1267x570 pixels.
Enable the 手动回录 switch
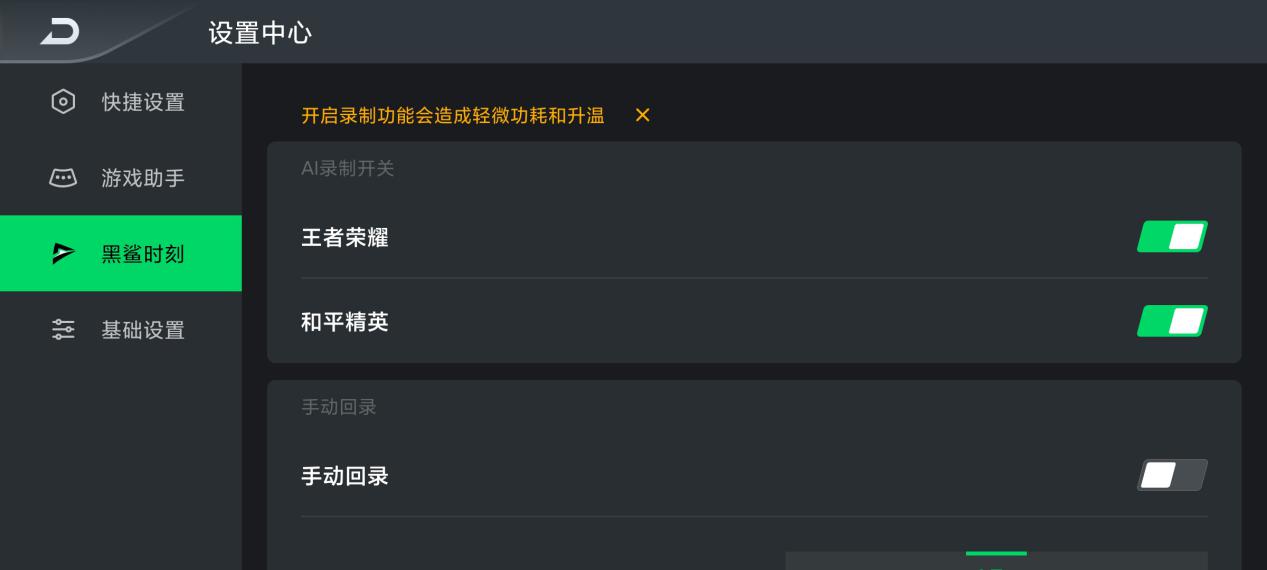(x=1172, y=475)
